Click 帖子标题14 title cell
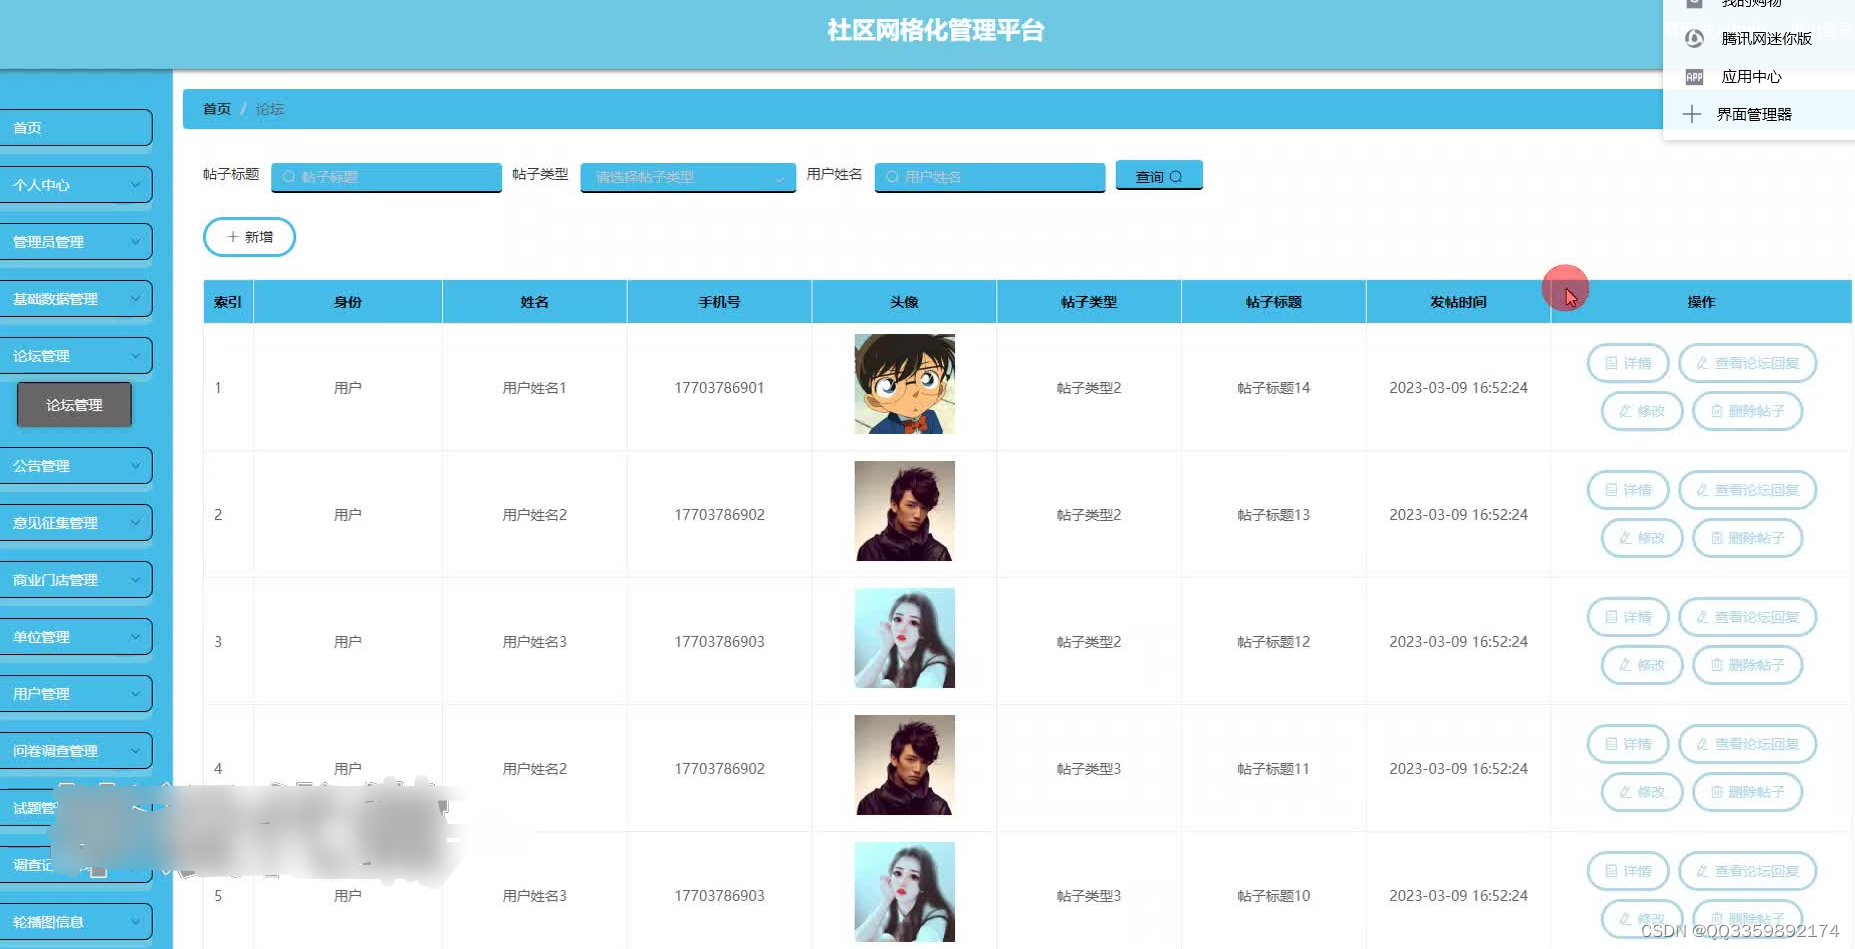1855x949 pixels. (1273, 388)
